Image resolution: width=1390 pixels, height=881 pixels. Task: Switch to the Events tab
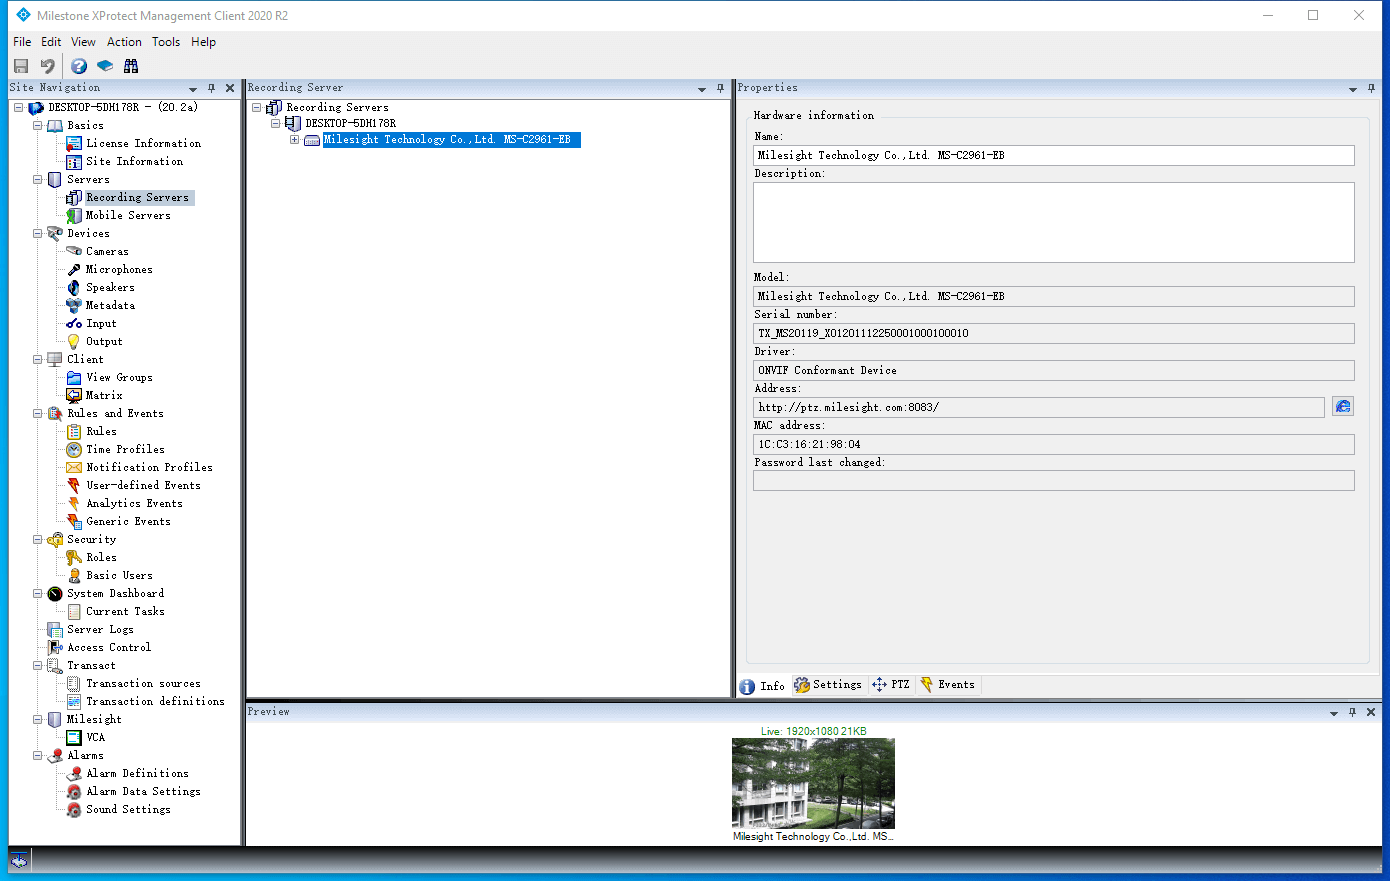[x=948, y=685]
